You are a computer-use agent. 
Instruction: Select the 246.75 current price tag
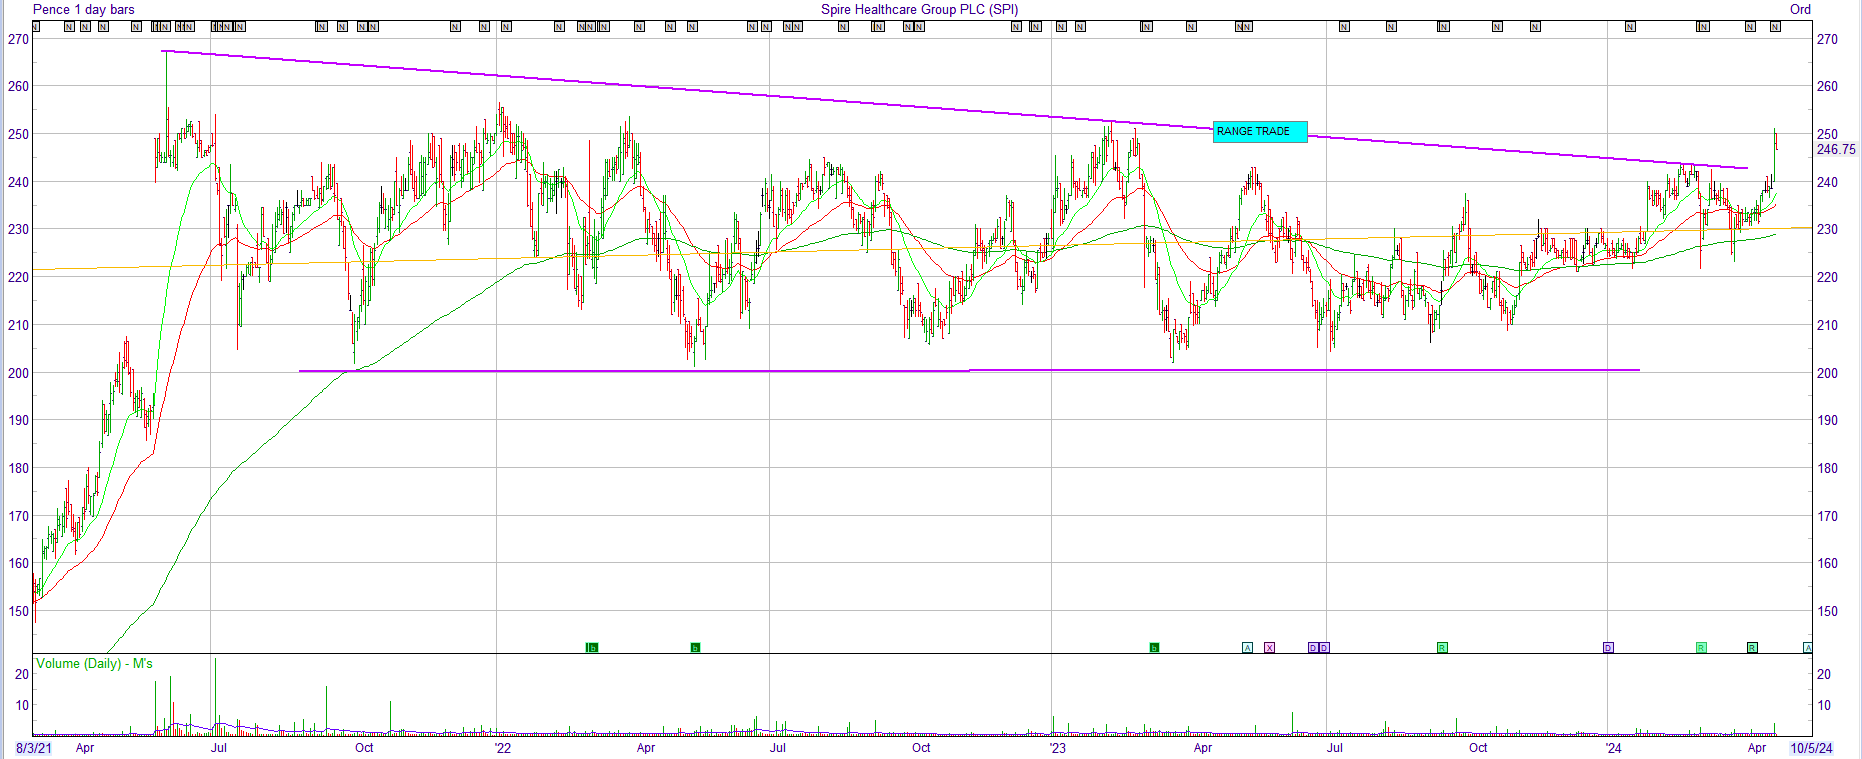pyautogui.click(x=1836, y=149)
